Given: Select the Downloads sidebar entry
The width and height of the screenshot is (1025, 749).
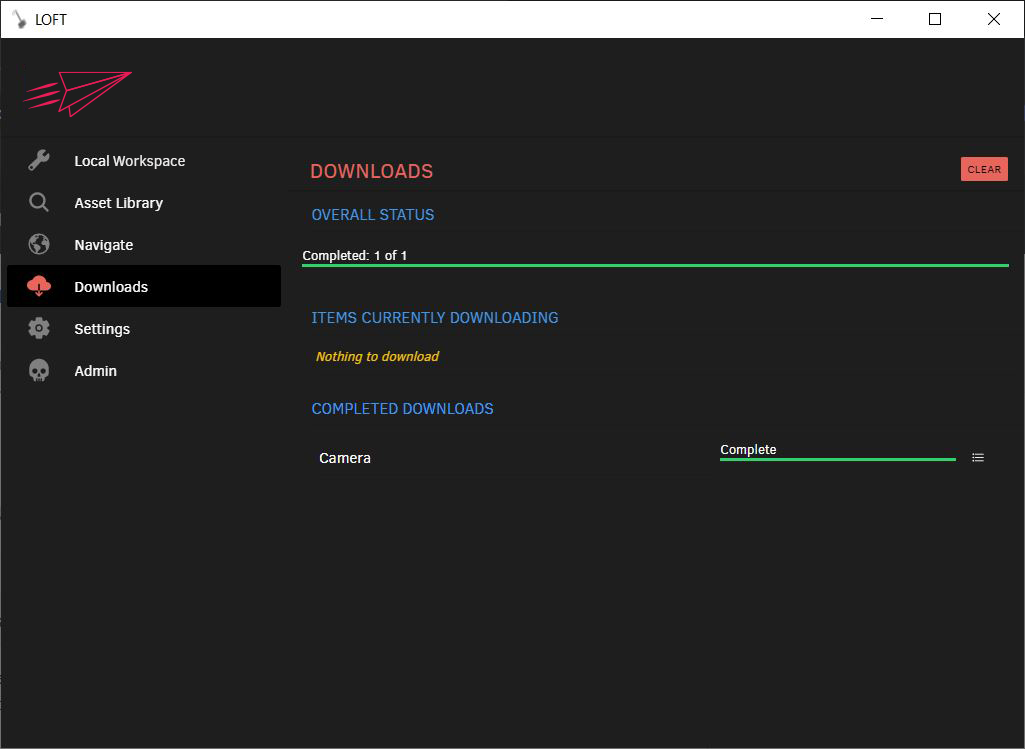Looking at the screenshot, I should [111, 286].
